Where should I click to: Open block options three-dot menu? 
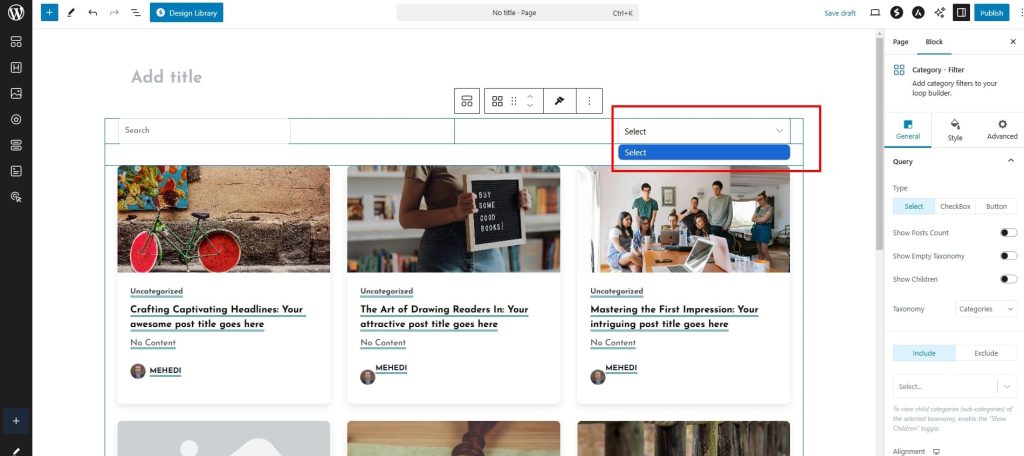[589, 101]
